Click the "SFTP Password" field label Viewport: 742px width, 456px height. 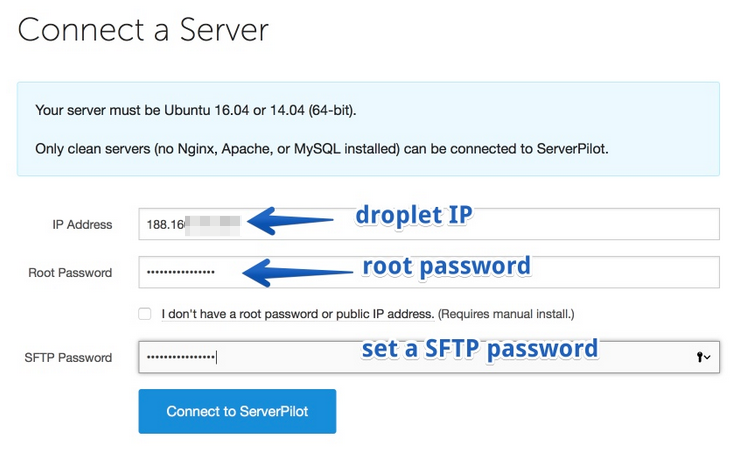(68, 358)
